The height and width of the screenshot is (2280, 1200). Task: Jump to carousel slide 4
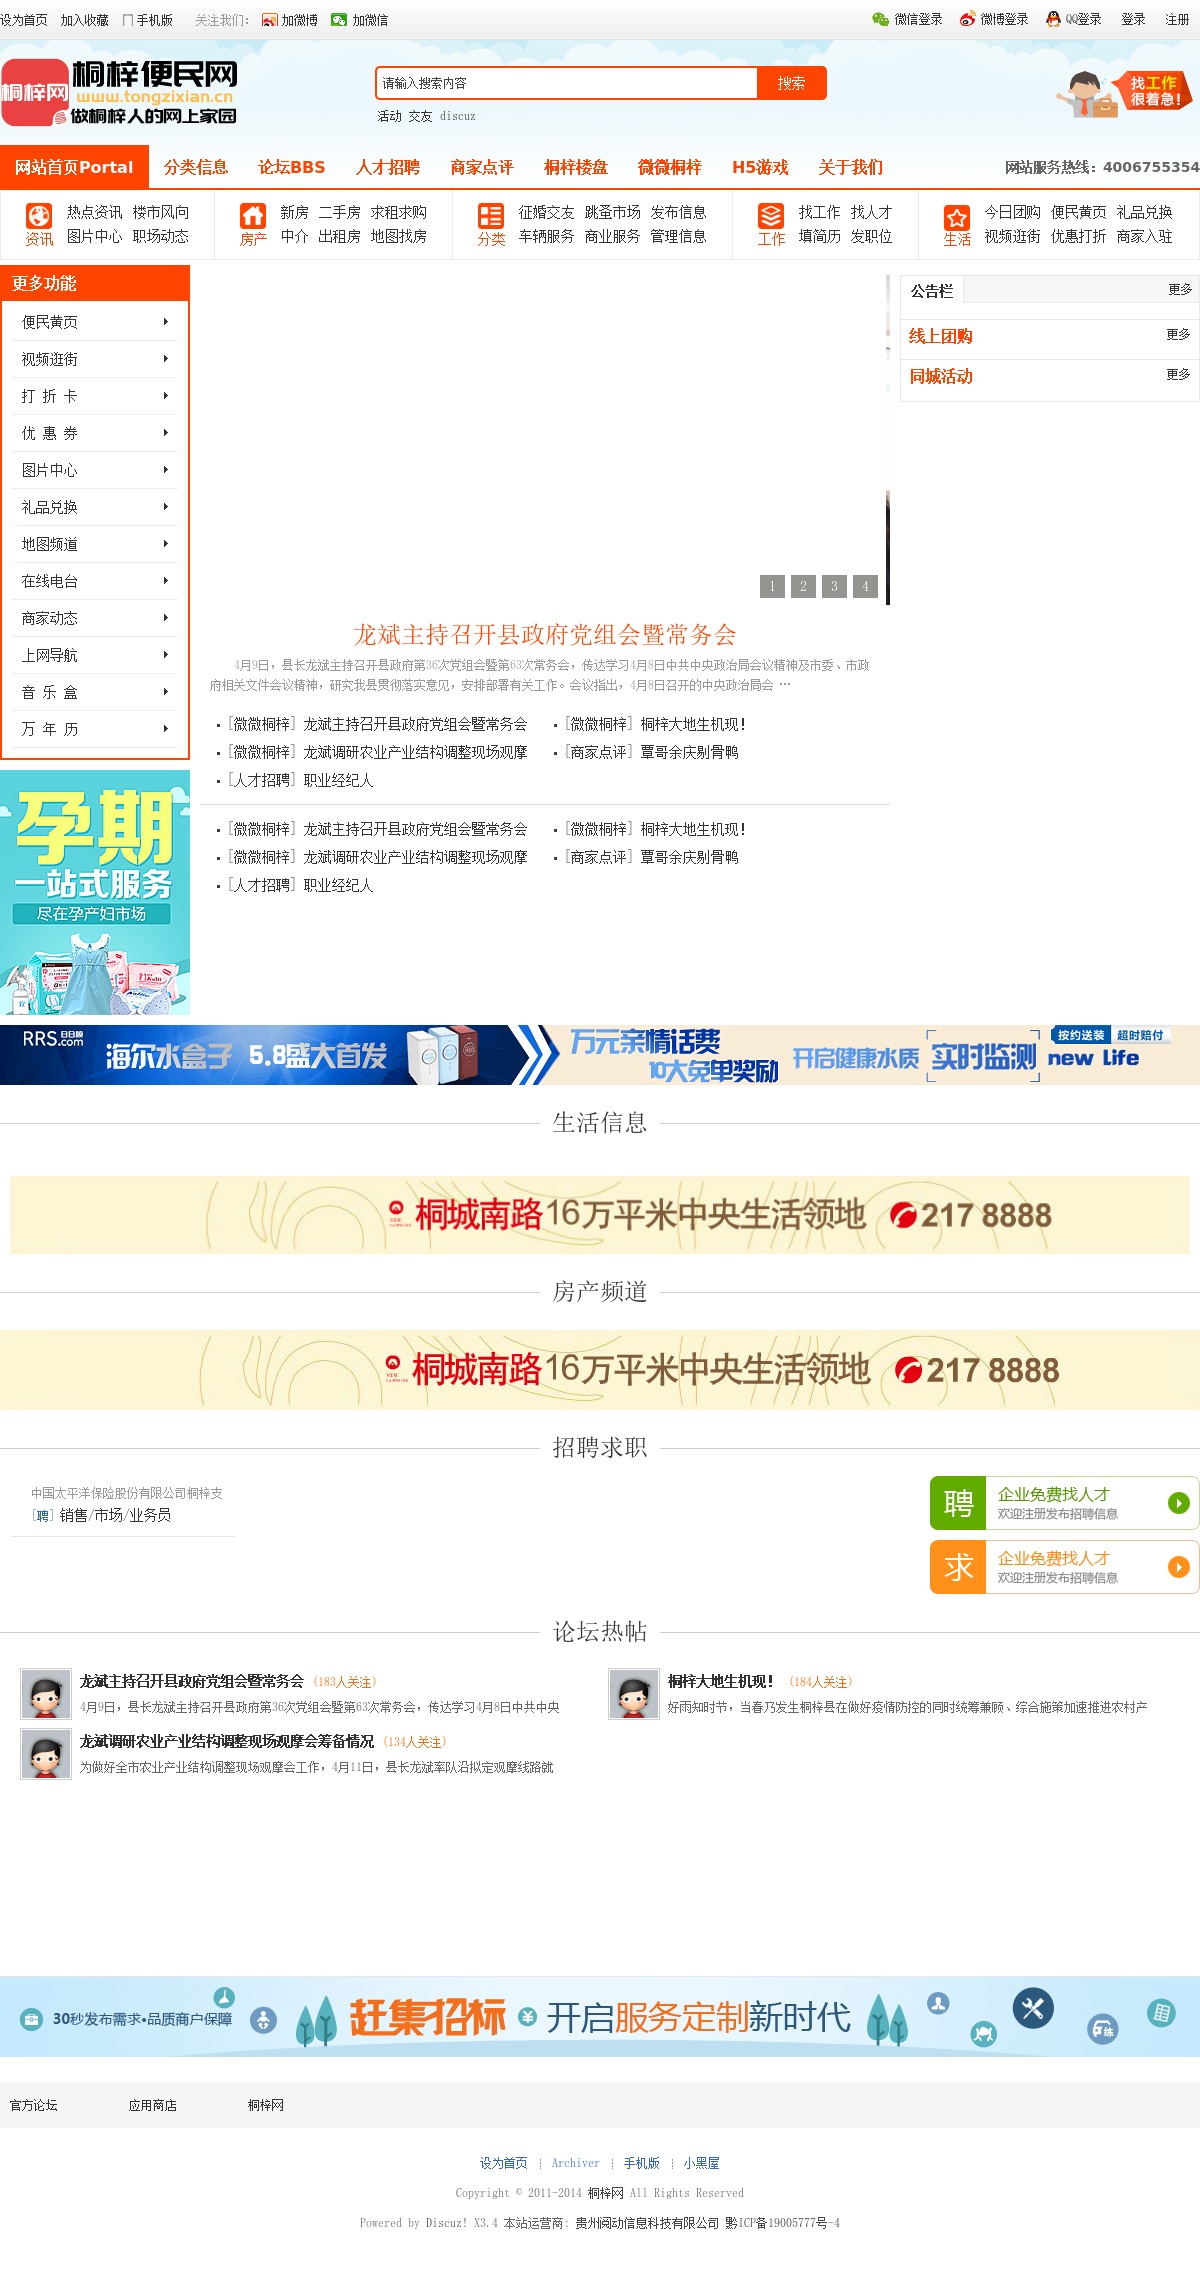(x=866, y=586)
